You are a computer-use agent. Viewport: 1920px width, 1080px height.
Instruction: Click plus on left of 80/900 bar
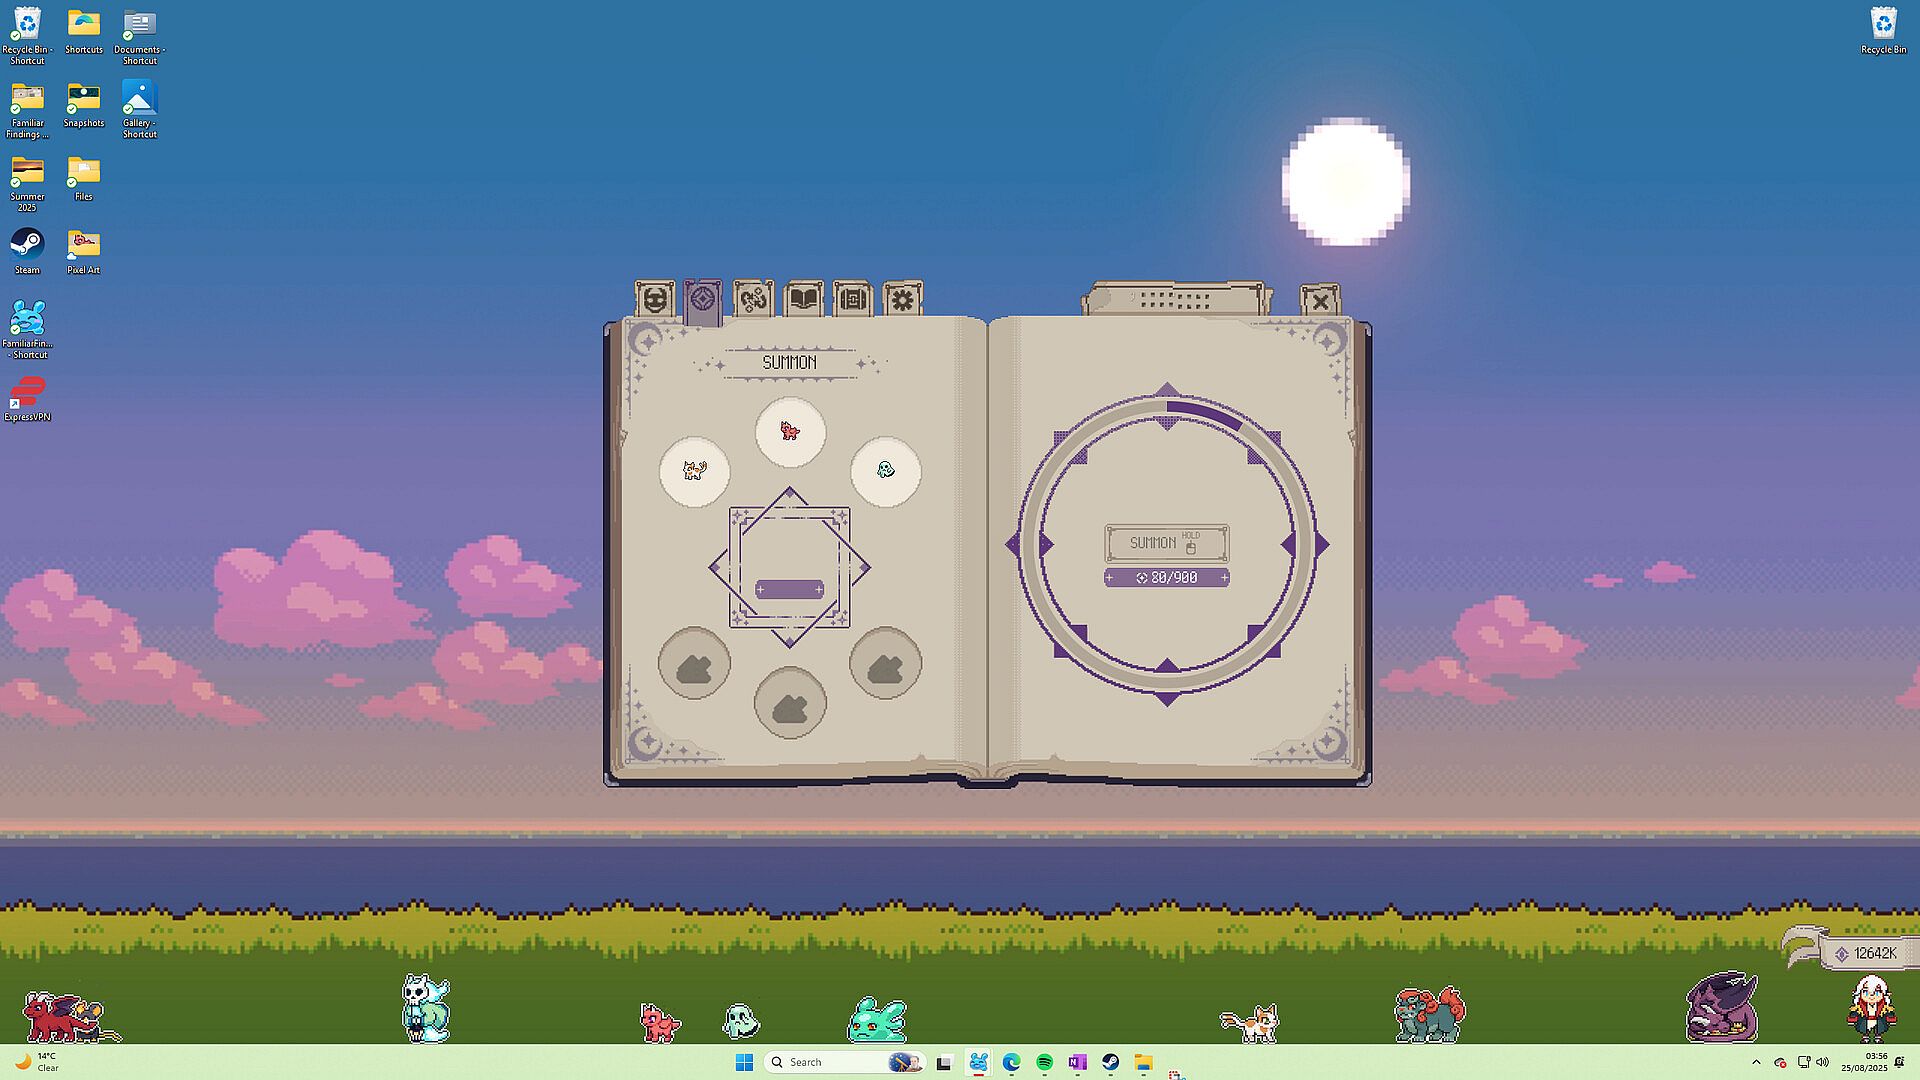point(1110,578)
